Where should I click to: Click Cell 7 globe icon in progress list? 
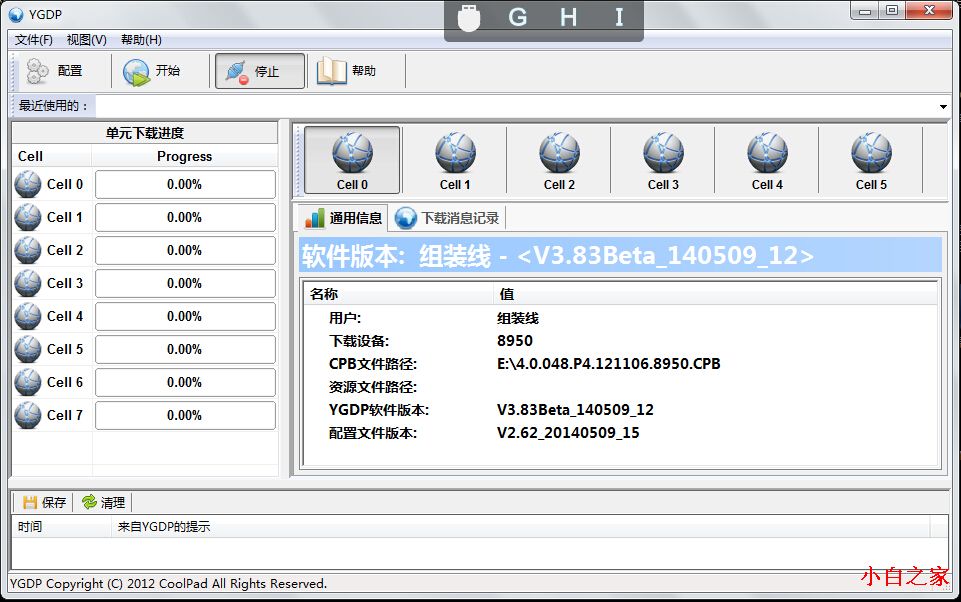pyautogui.click(x=28, y=416)
